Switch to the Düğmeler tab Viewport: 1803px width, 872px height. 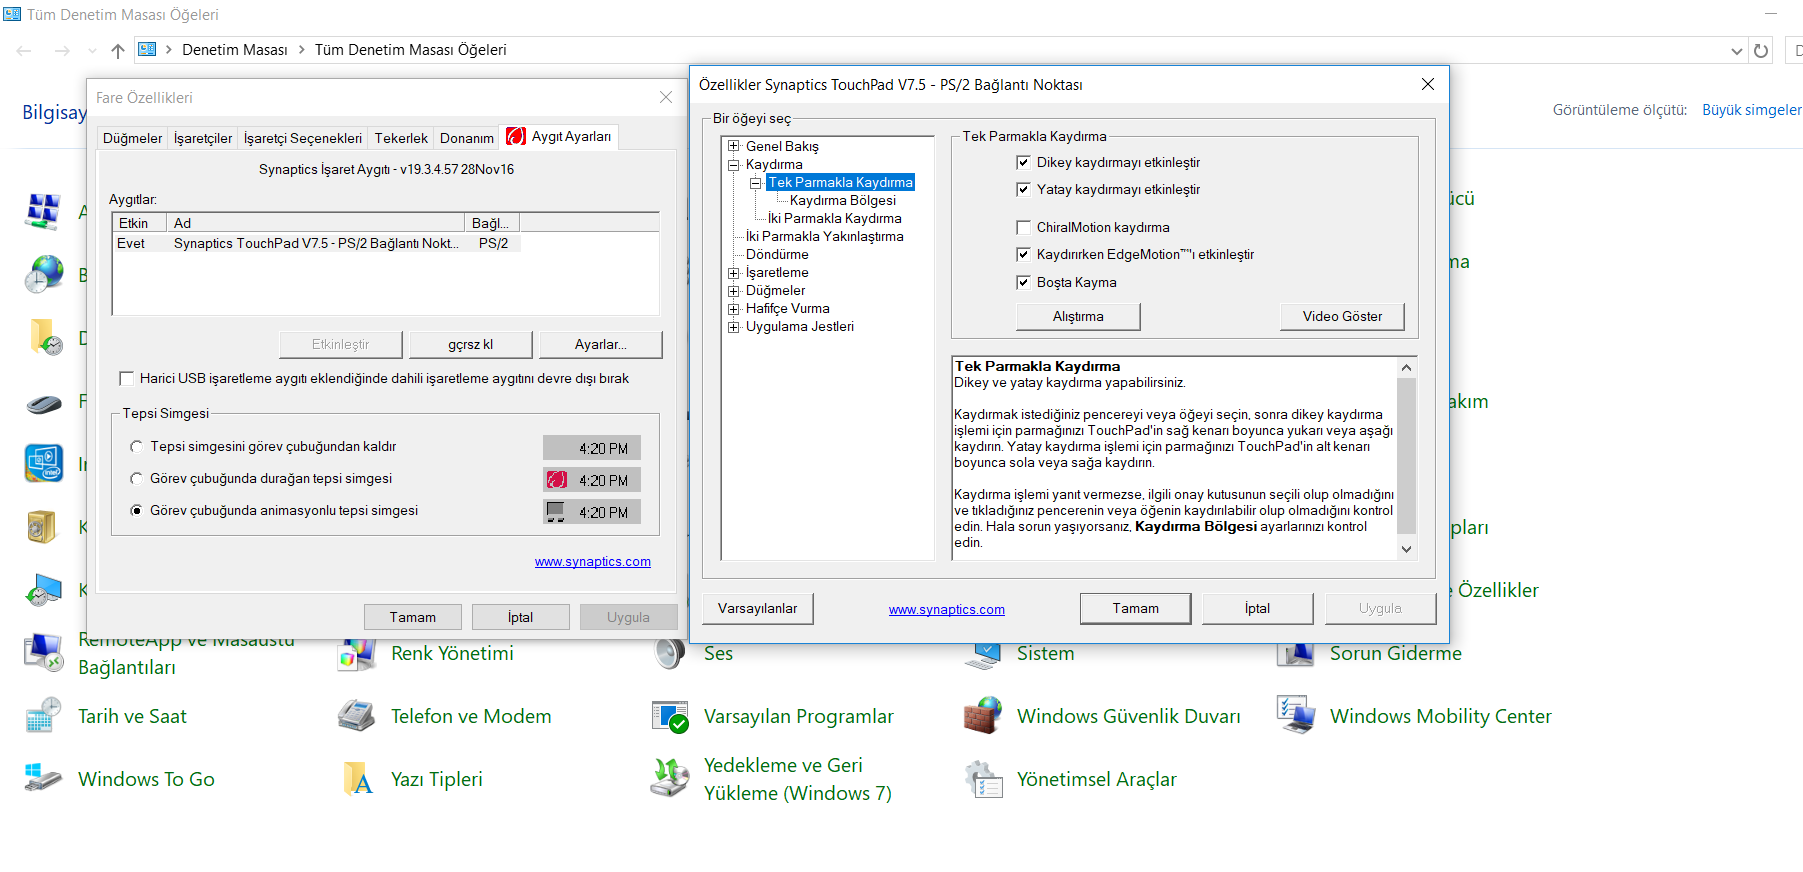132,138
